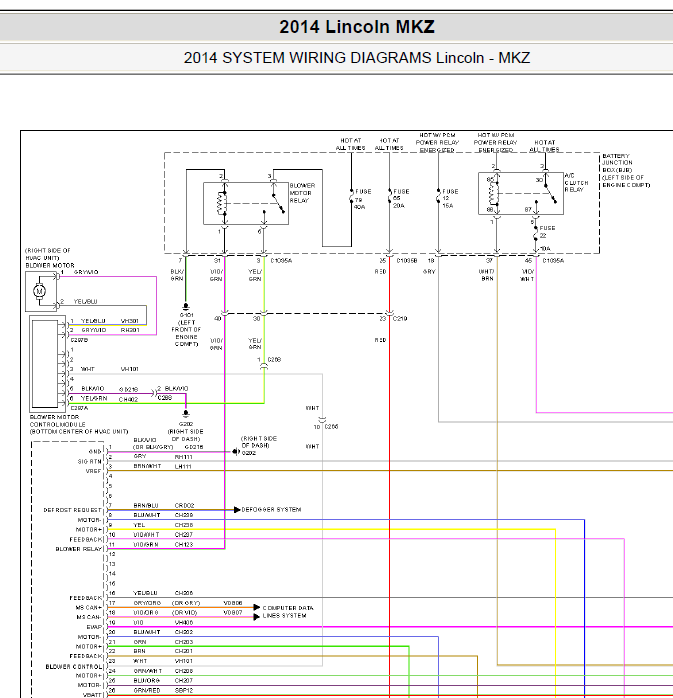Screen dimensions: 673x698
Task: Click the DEFOGGER SYSTEM text label
Action: pyautogui.click(x=271, y=509)
